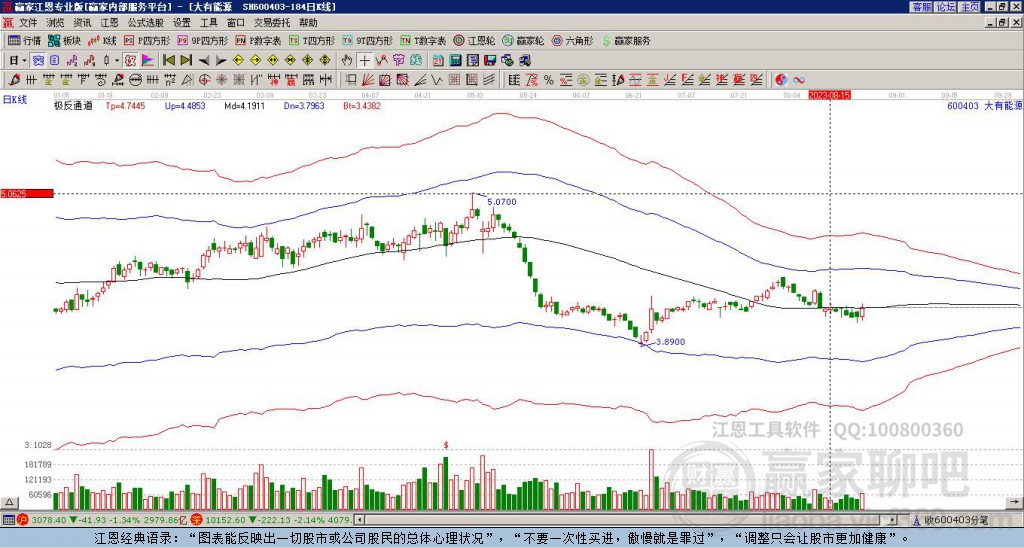Click the 600403 大有能源 stock label
1024x548 pixels.
[985, 105]
